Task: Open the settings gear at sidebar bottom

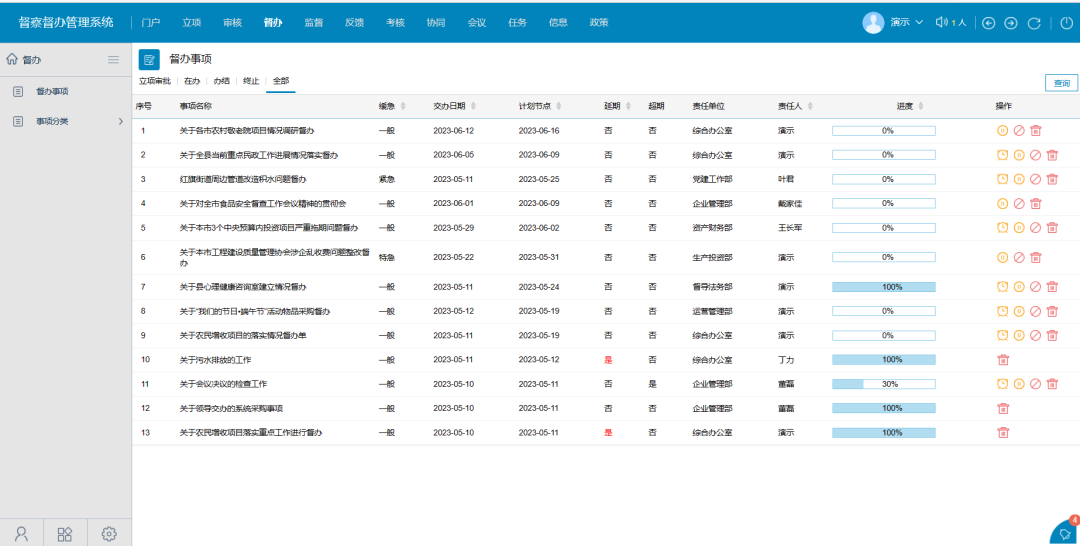Action: [x=109, y=533]
